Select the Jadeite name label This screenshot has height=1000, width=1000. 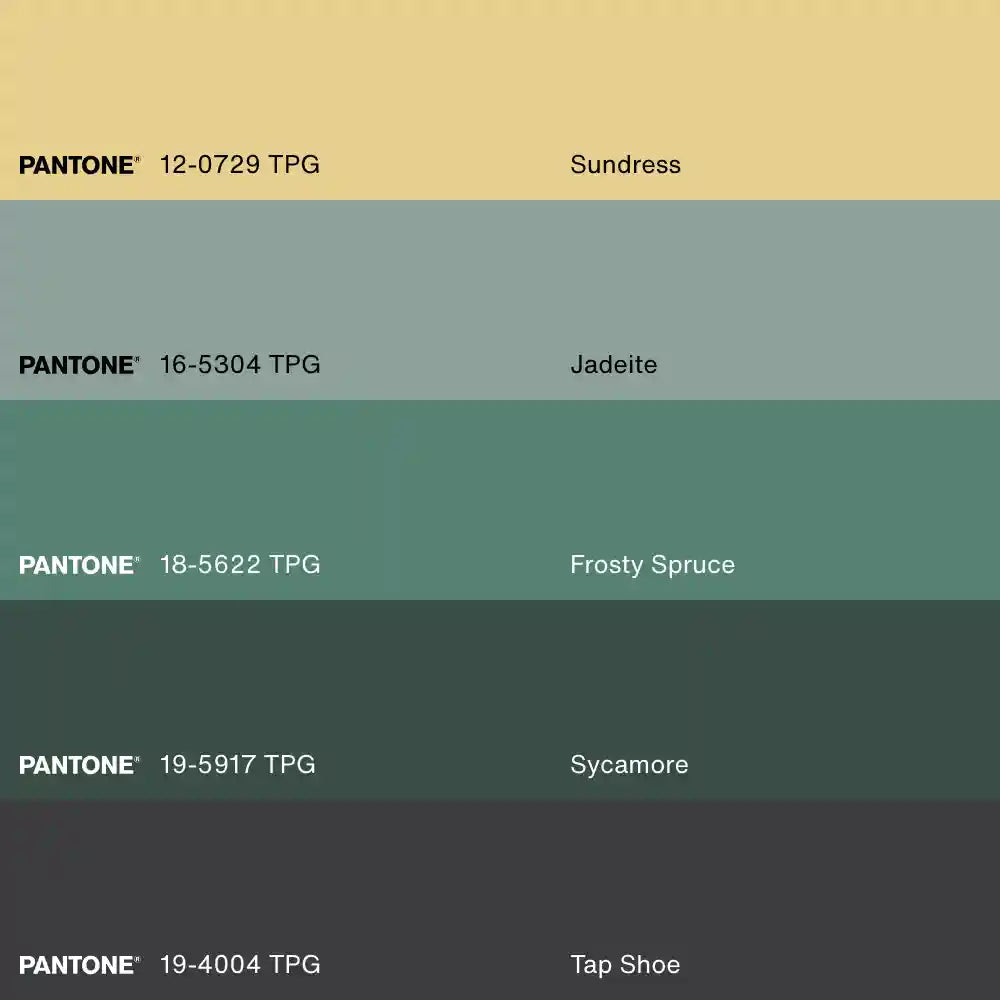(613, 365)
